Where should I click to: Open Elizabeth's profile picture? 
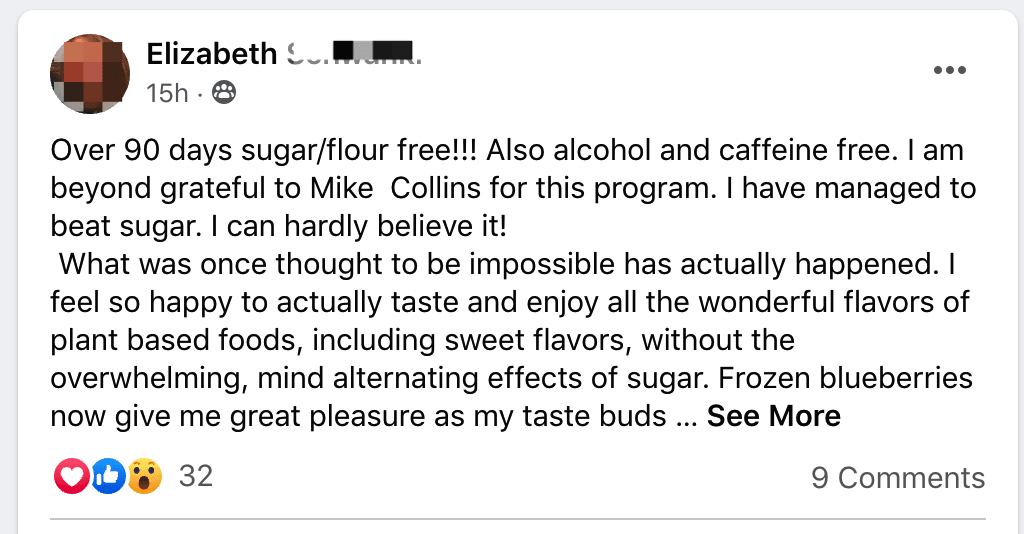90,73
